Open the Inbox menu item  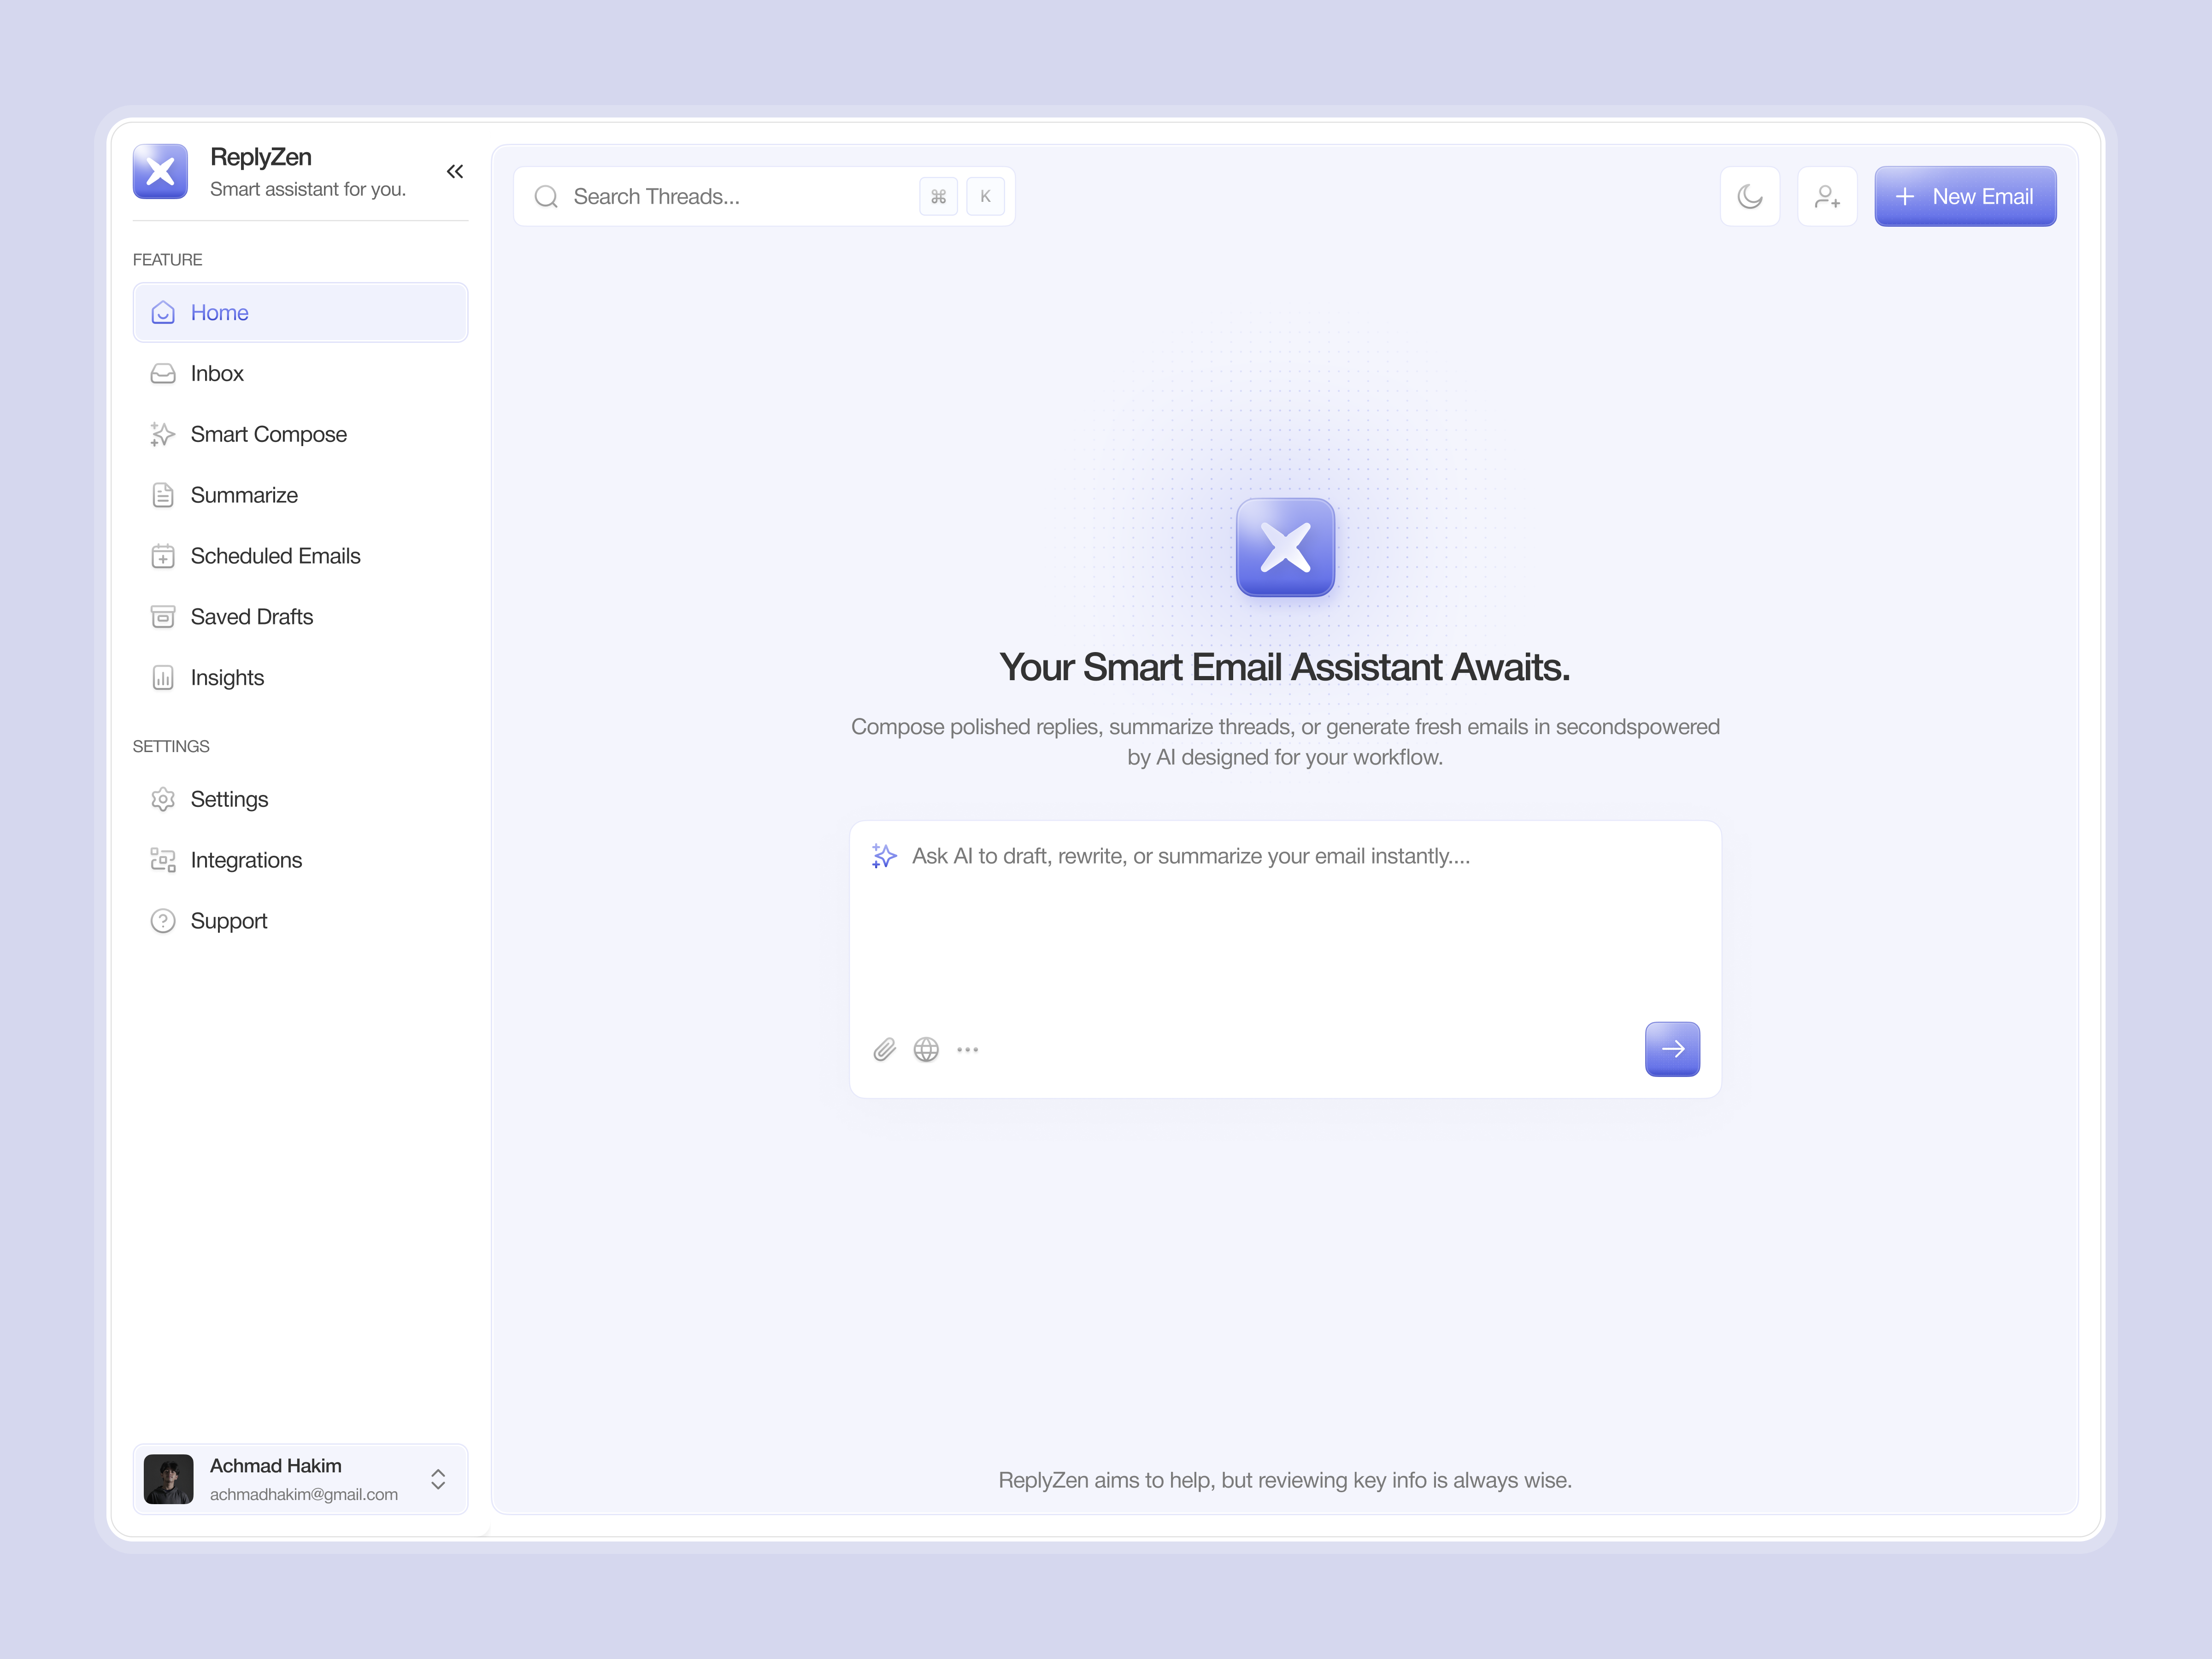[x=217, y=373]
